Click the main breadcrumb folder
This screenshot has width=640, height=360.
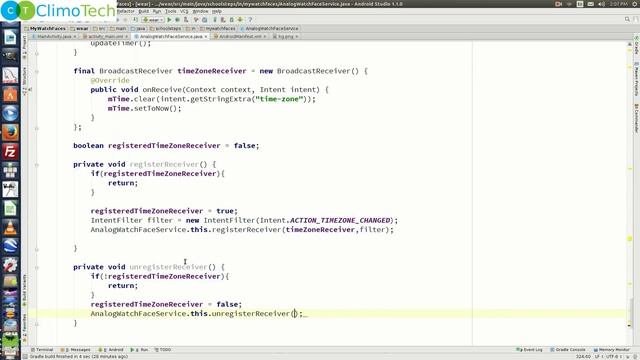pyautogui.click(x=118, y=29)
